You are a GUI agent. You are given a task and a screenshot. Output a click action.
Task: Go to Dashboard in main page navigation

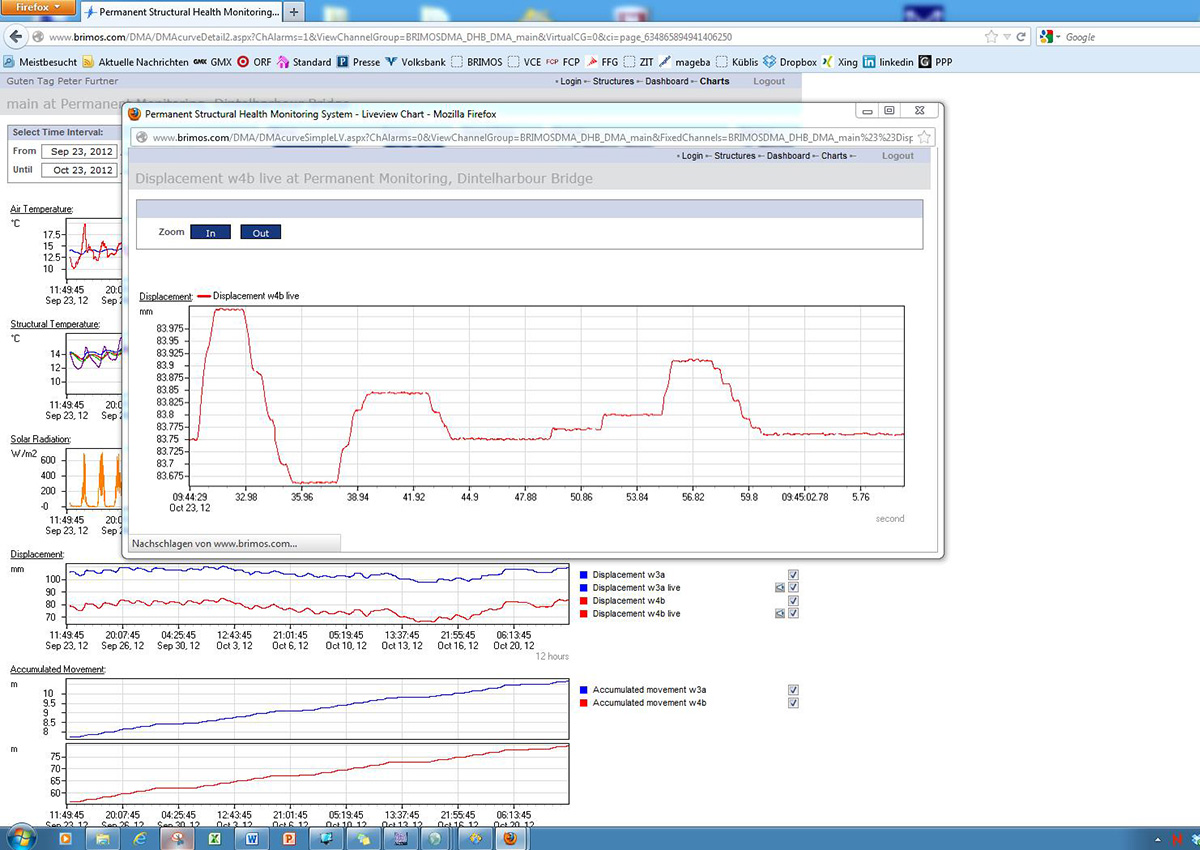667,81
